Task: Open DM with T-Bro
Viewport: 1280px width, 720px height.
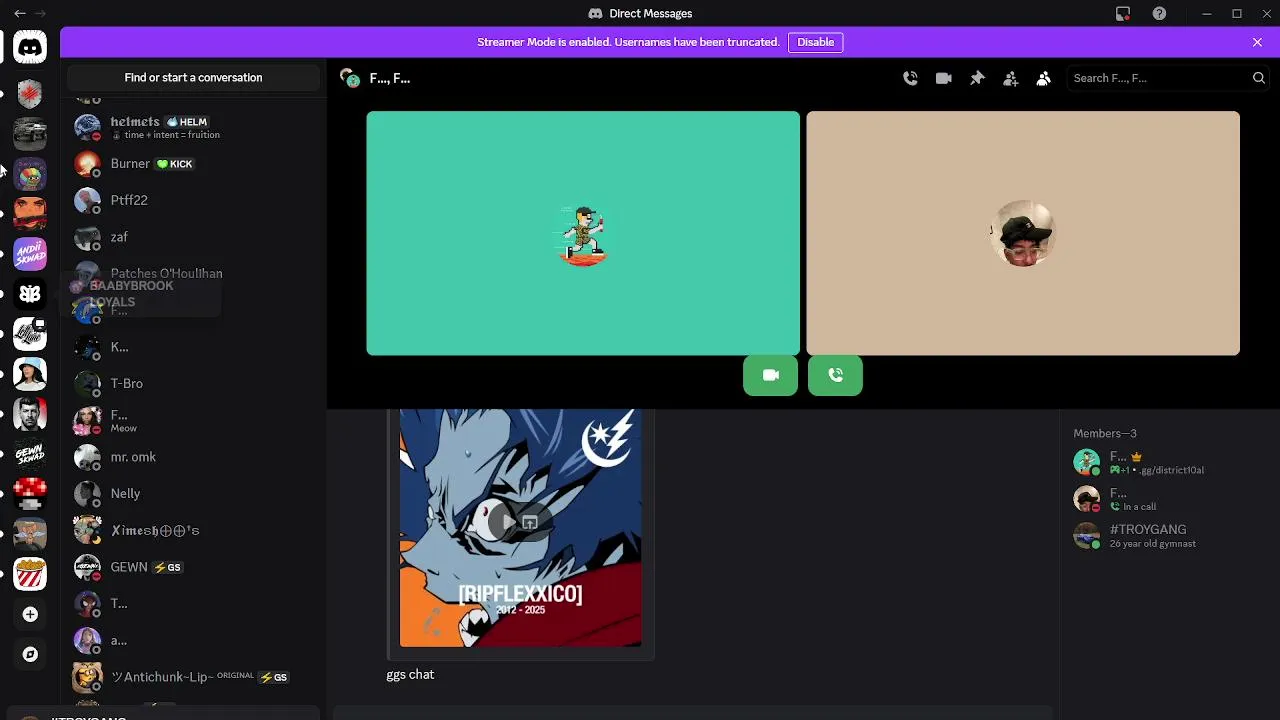Action: 194,383
